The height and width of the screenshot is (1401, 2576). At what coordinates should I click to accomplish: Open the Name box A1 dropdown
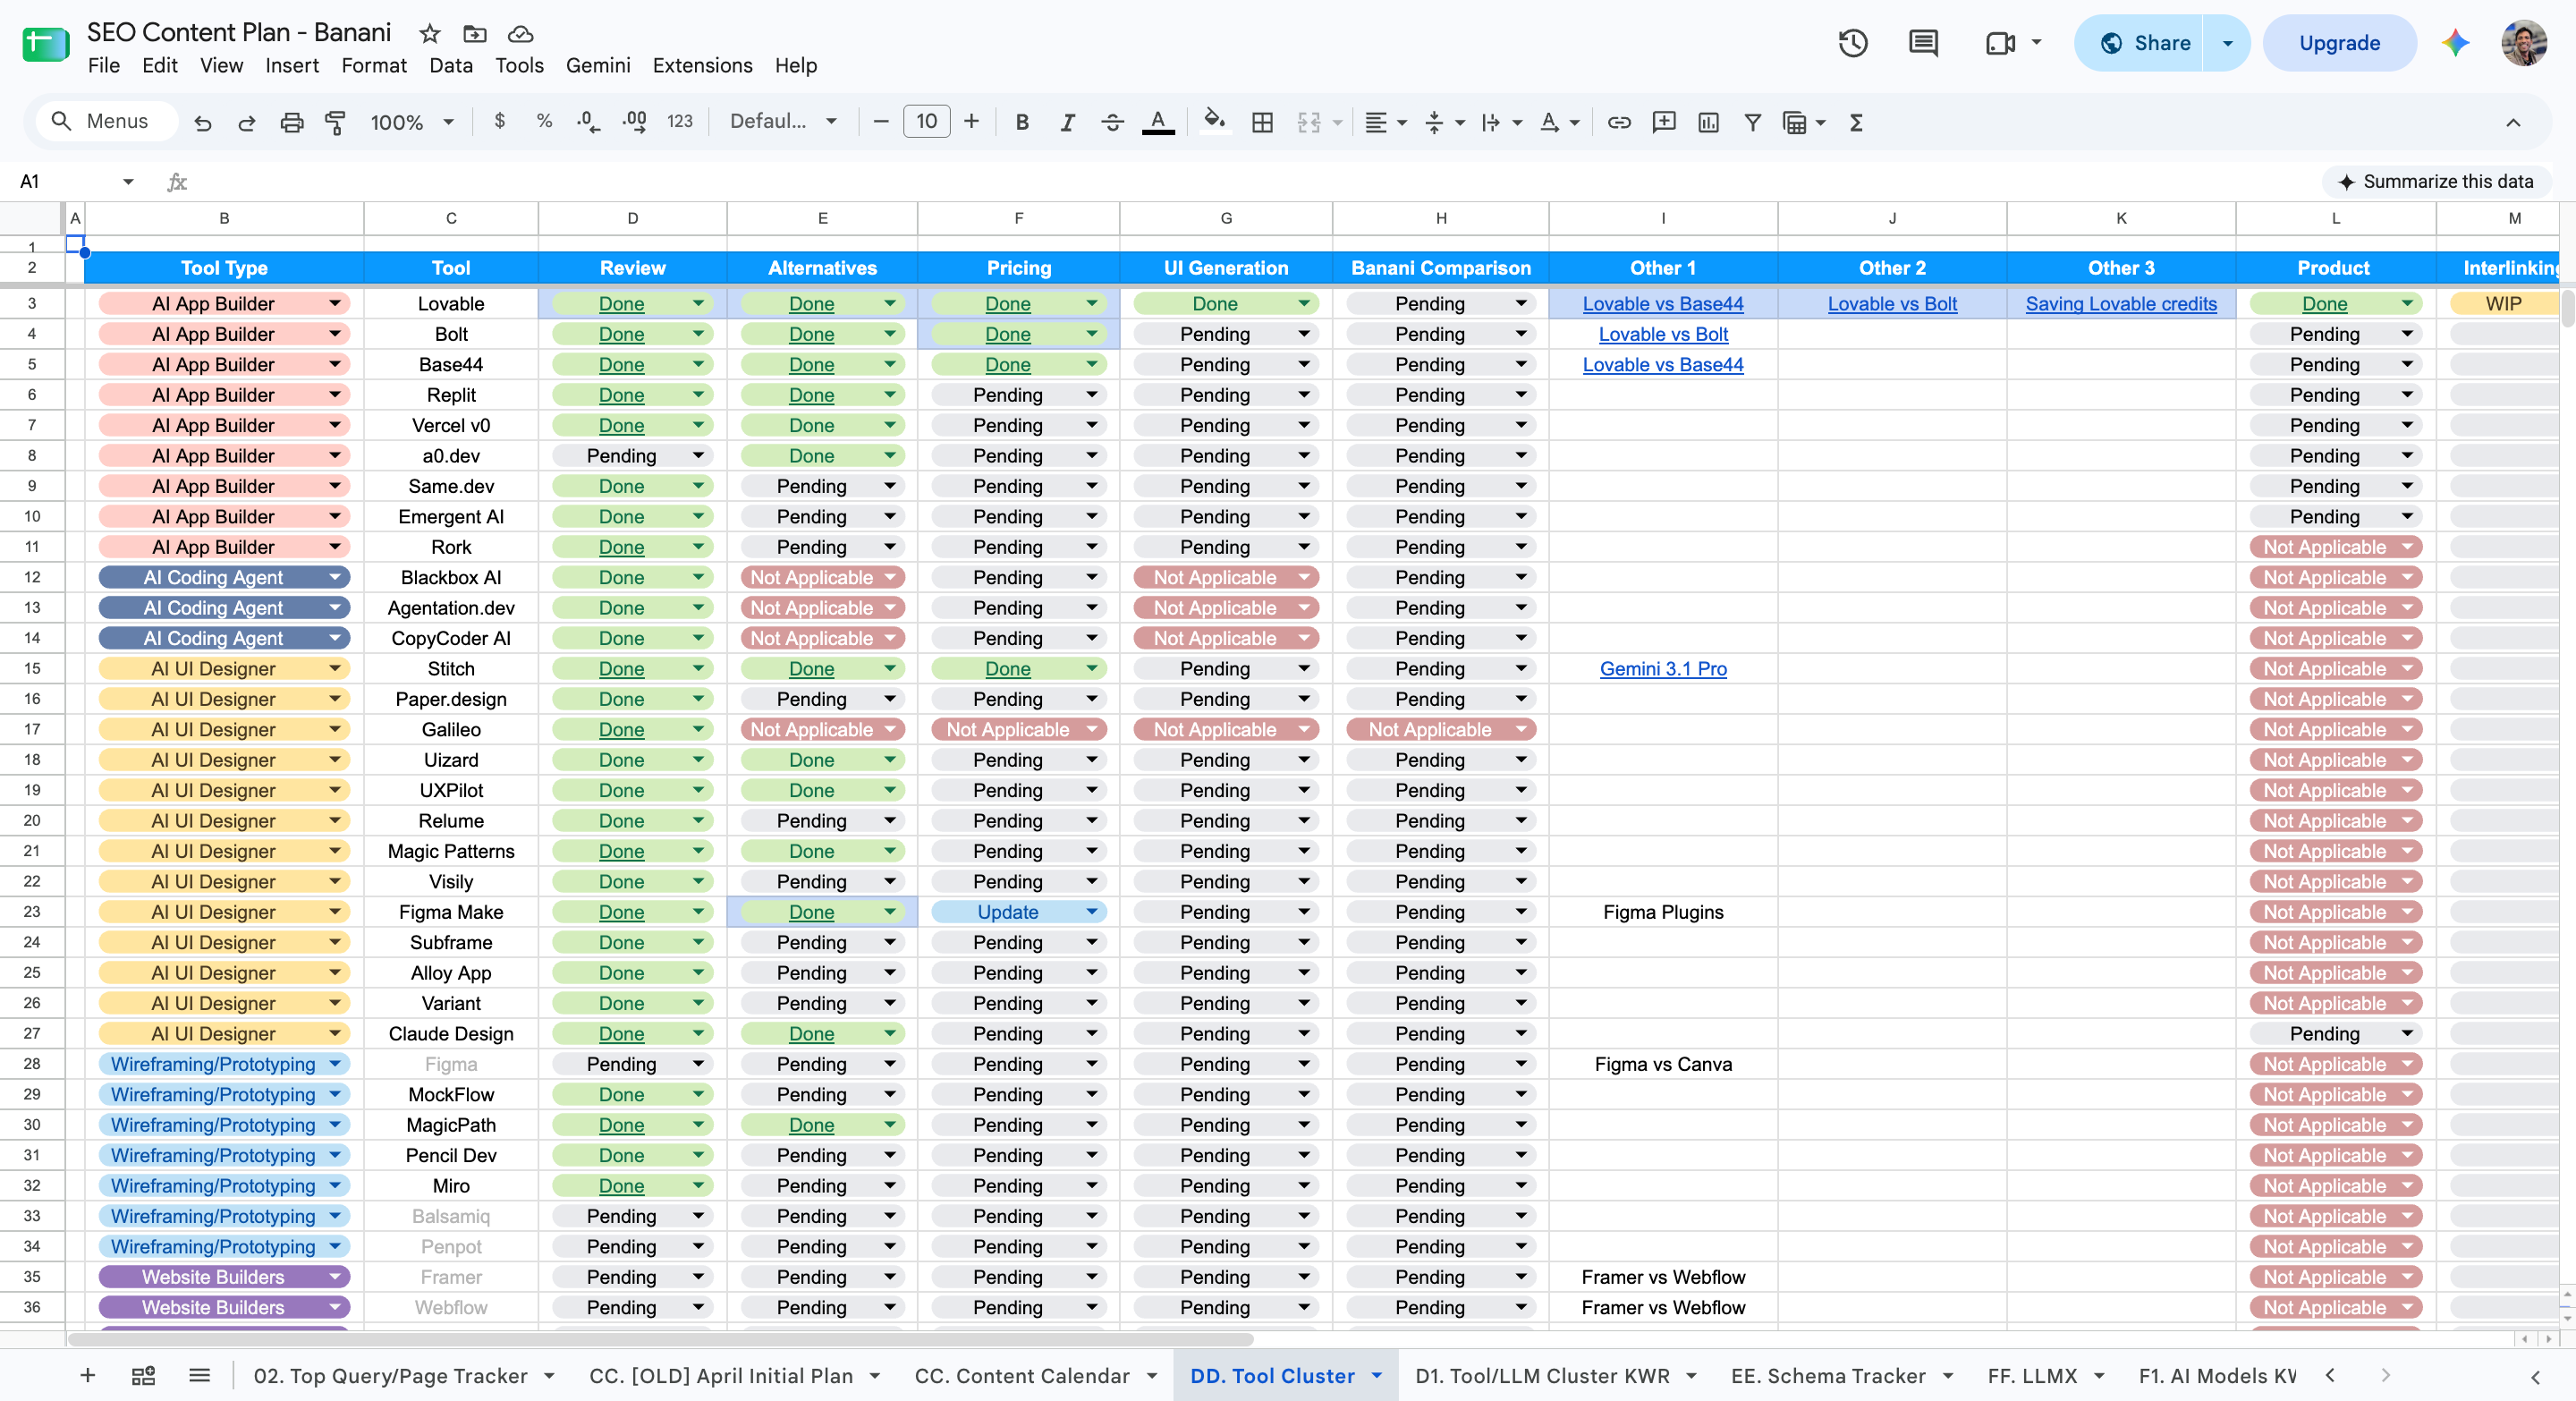[x=128, y=181]
